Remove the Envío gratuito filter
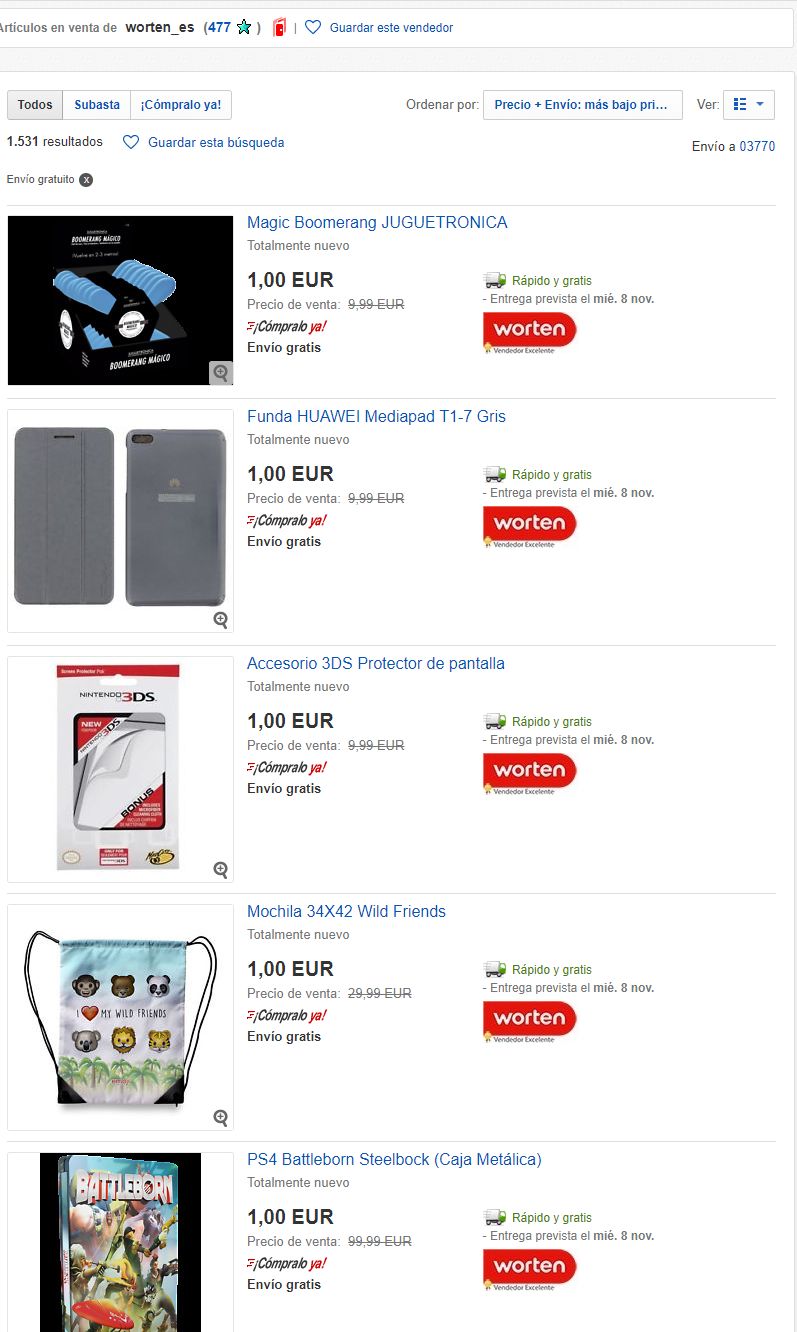Screen dimensions: 797x1332 pos(86,180)
